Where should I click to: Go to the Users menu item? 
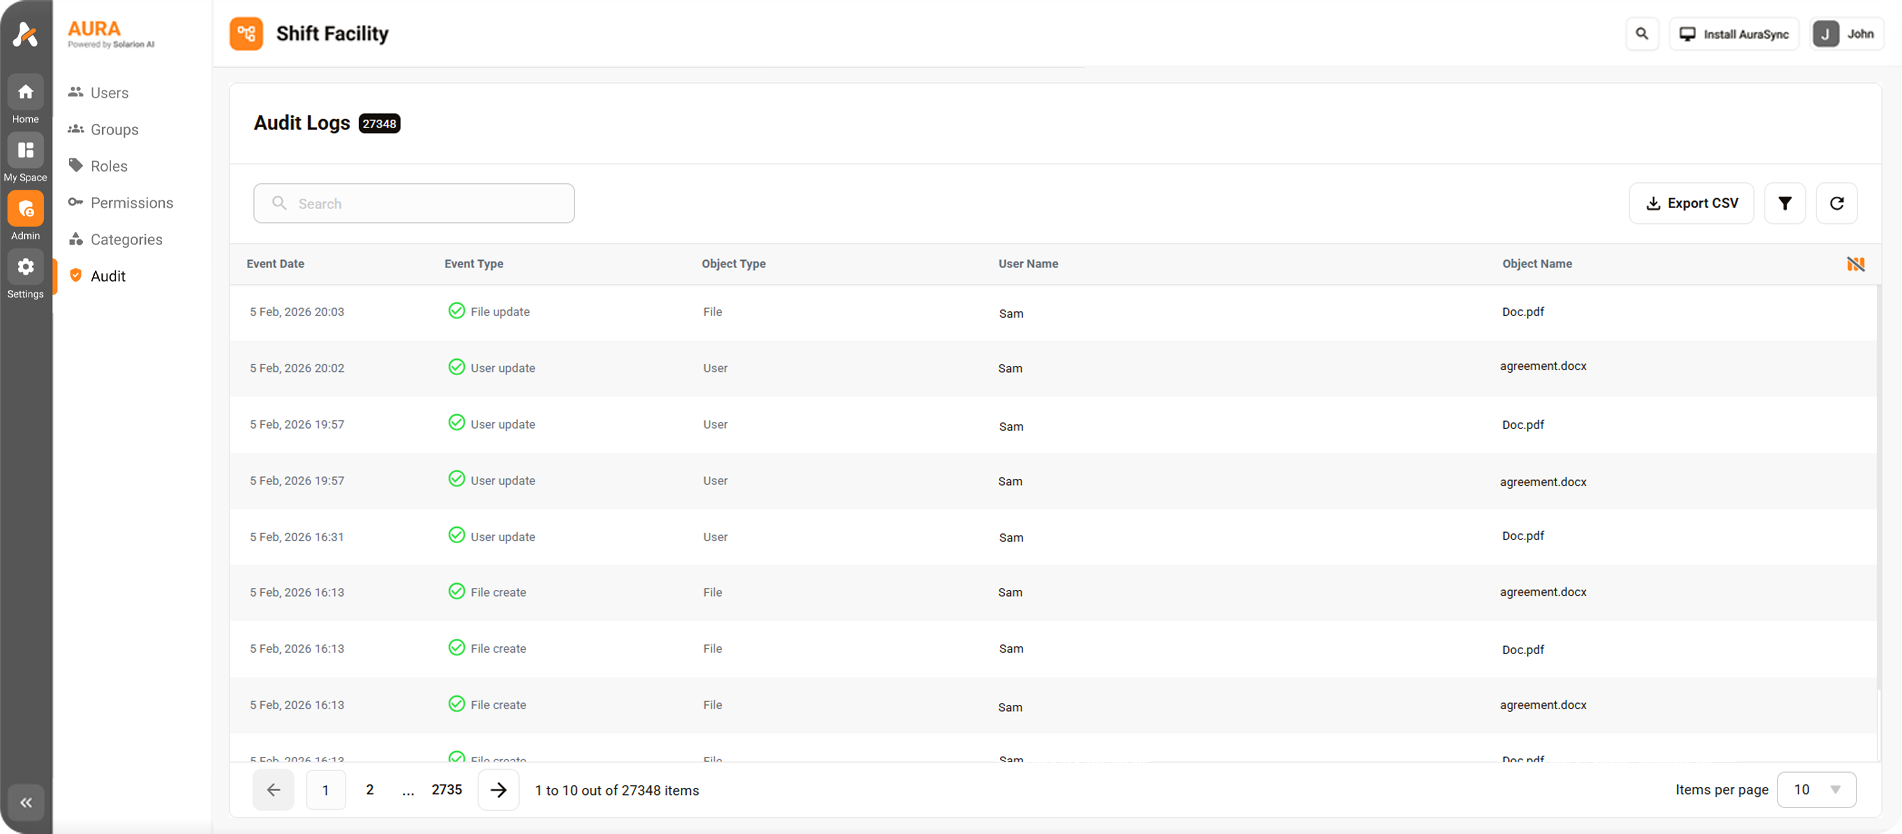(109, 93)
